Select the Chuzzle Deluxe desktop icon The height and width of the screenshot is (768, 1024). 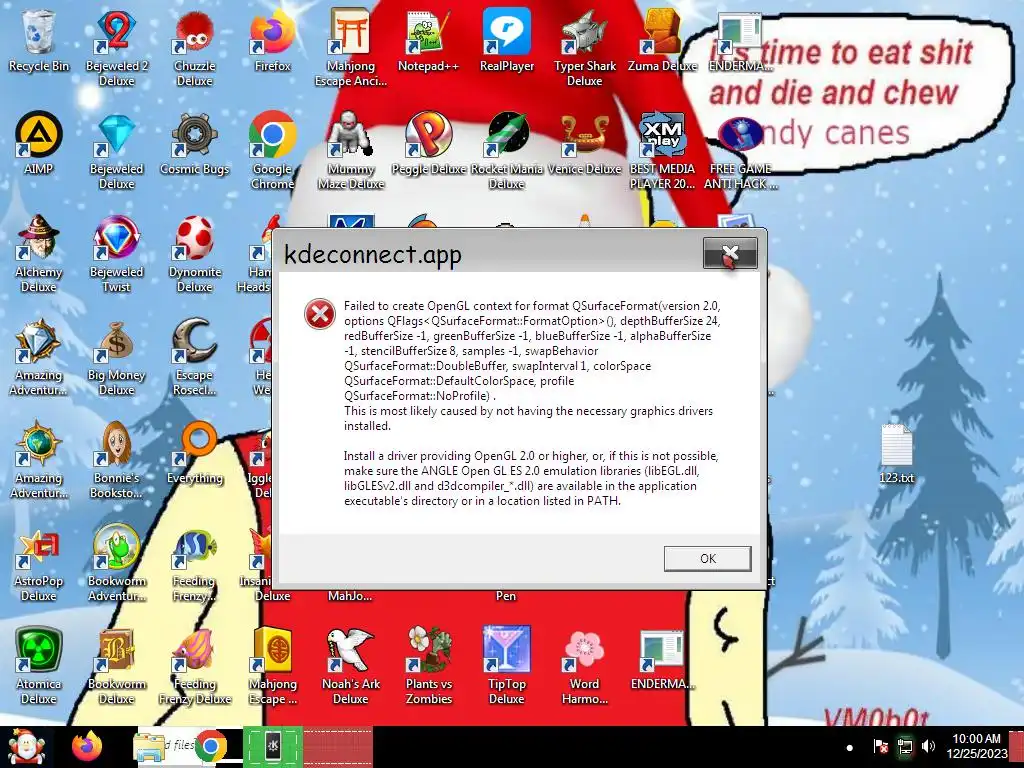click(195, 48)
